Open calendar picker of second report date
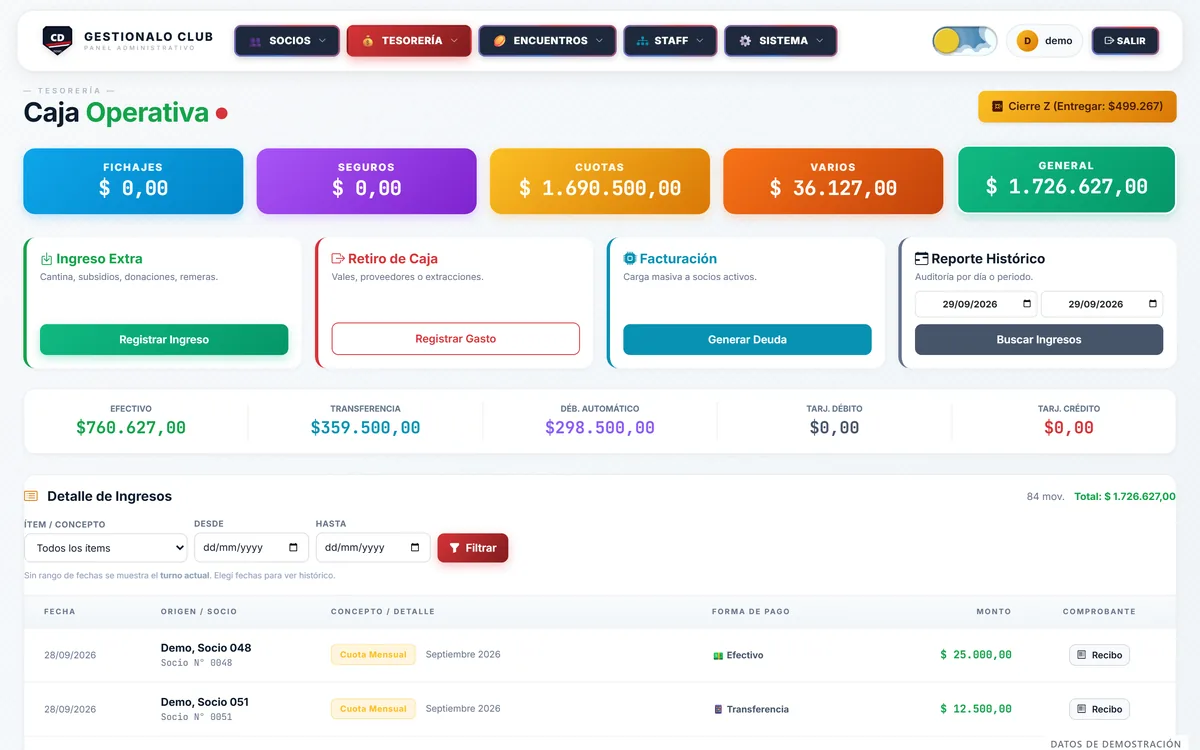 coord(1153,304)
